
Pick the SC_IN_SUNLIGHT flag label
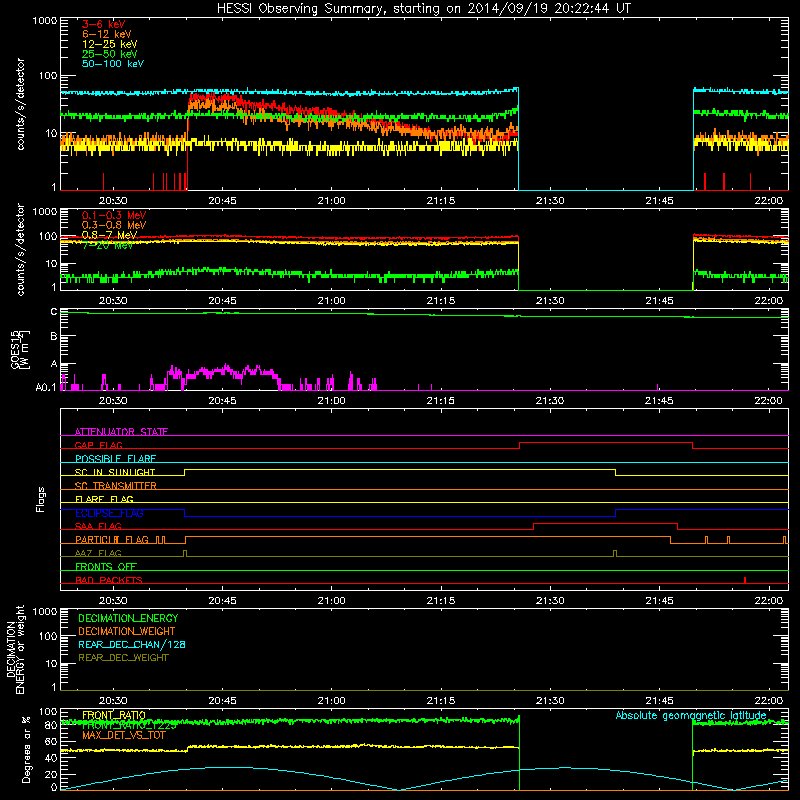point(115,472)
